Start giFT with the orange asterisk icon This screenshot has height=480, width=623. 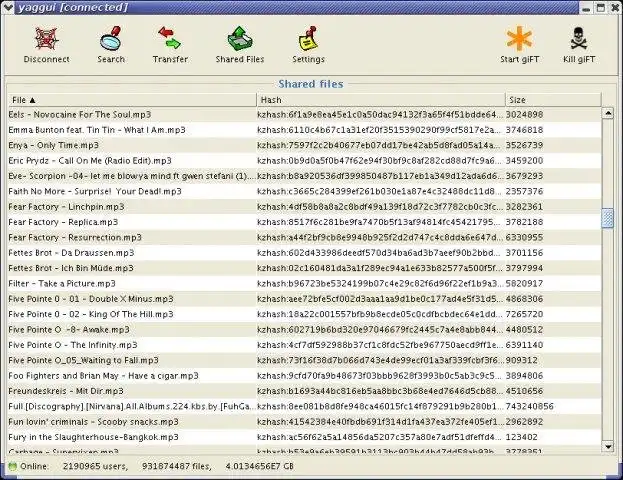pos(519,39)
